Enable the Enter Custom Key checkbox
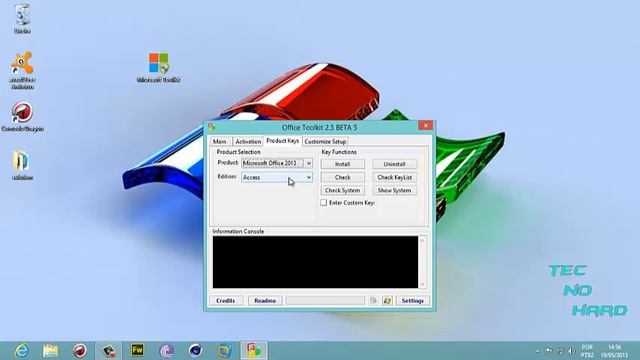The height and width of the screenshot is (360, 640). pyautogui.click(x=324, y=202)
